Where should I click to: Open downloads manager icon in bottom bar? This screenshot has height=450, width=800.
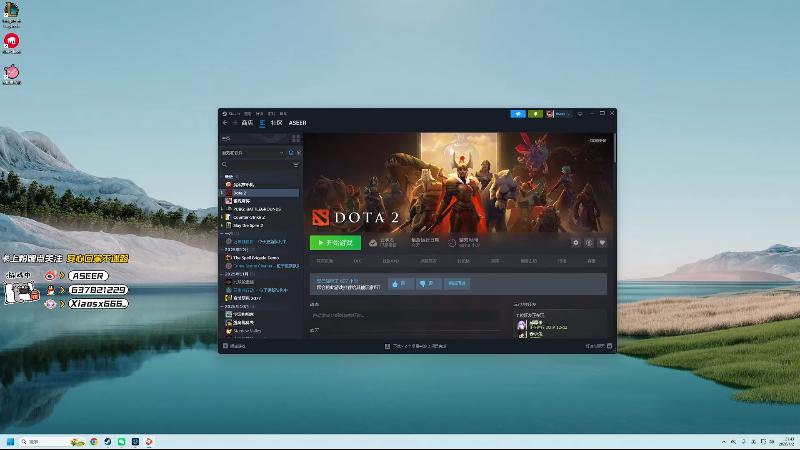click(387, 346)
